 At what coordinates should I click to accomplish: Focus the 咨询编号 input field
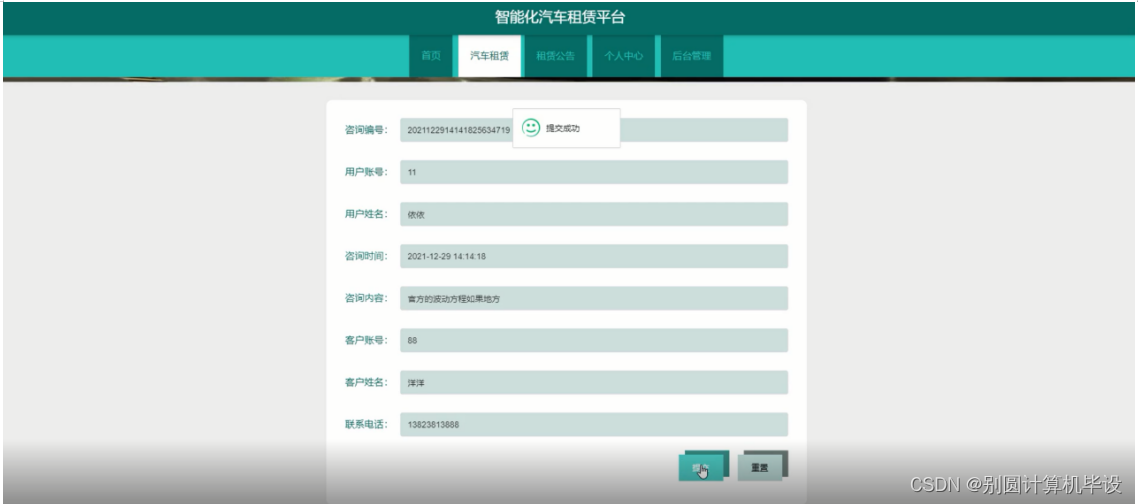pyautogui.click(x=594, y=130)
